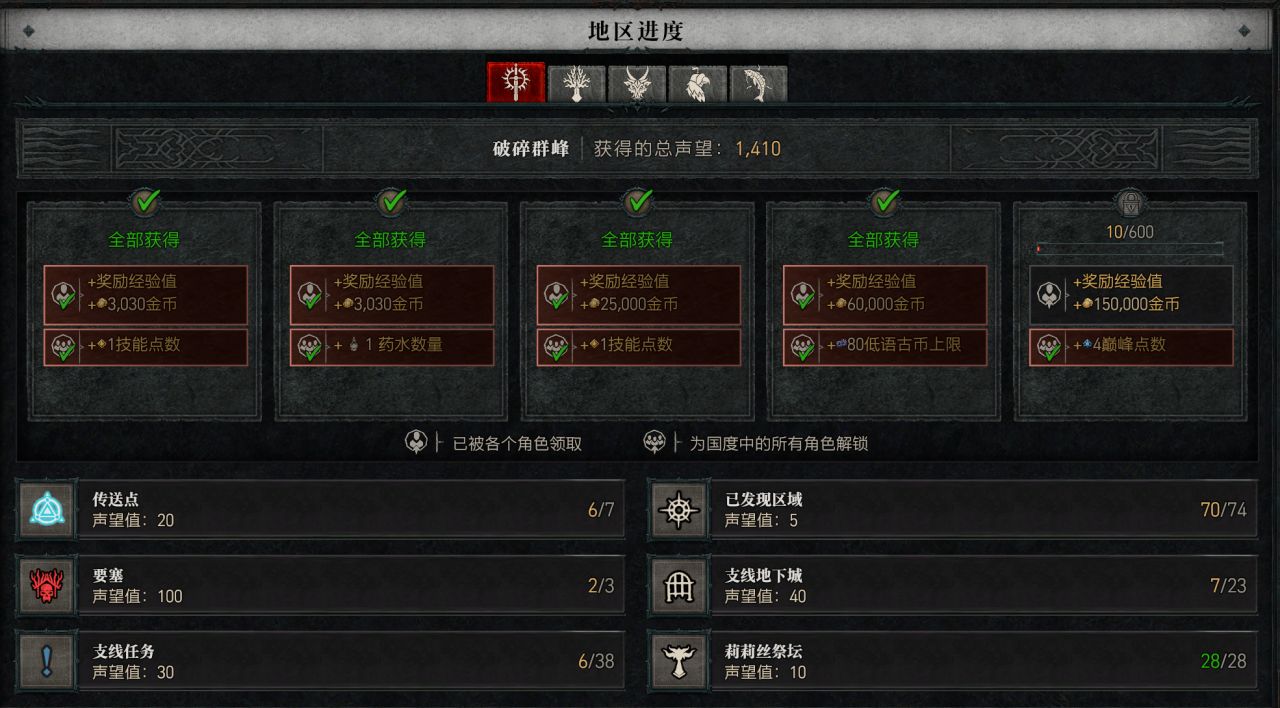Screen dimensions: 1280x708
Task: Click the 支线任务 exclamation mark icon
Action: point(47,661)
